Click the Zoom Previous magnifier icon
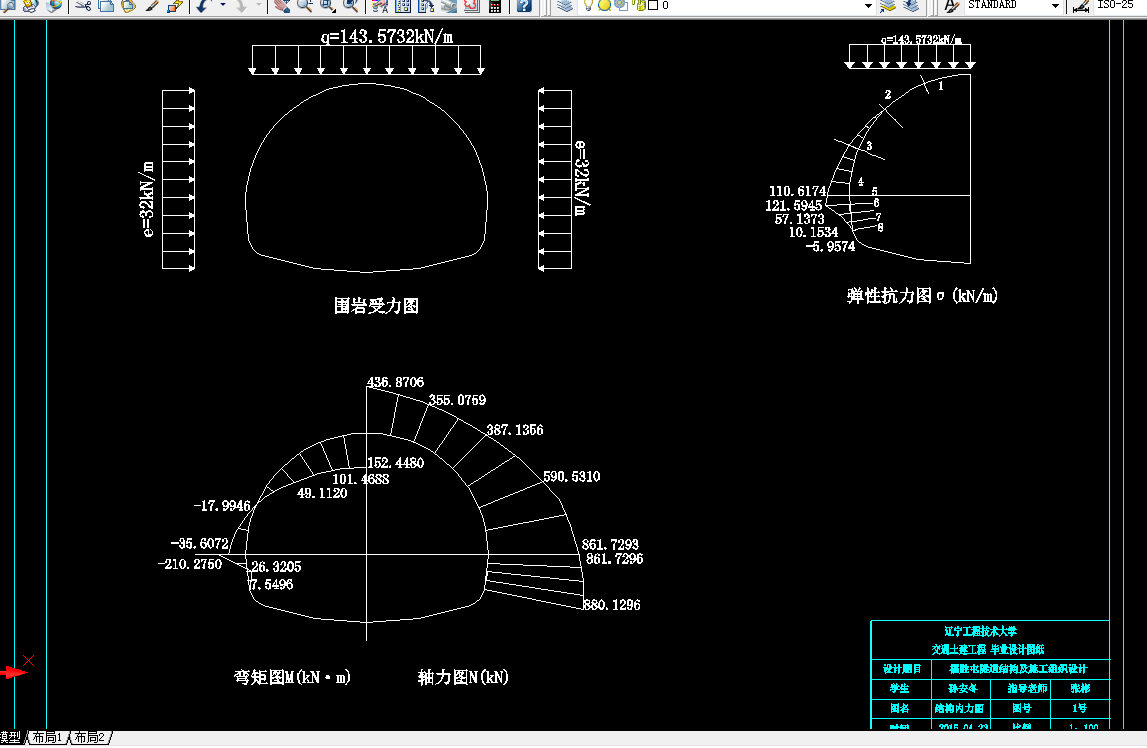This screenshot has width=1147, height=748. [x=351, y=6]
